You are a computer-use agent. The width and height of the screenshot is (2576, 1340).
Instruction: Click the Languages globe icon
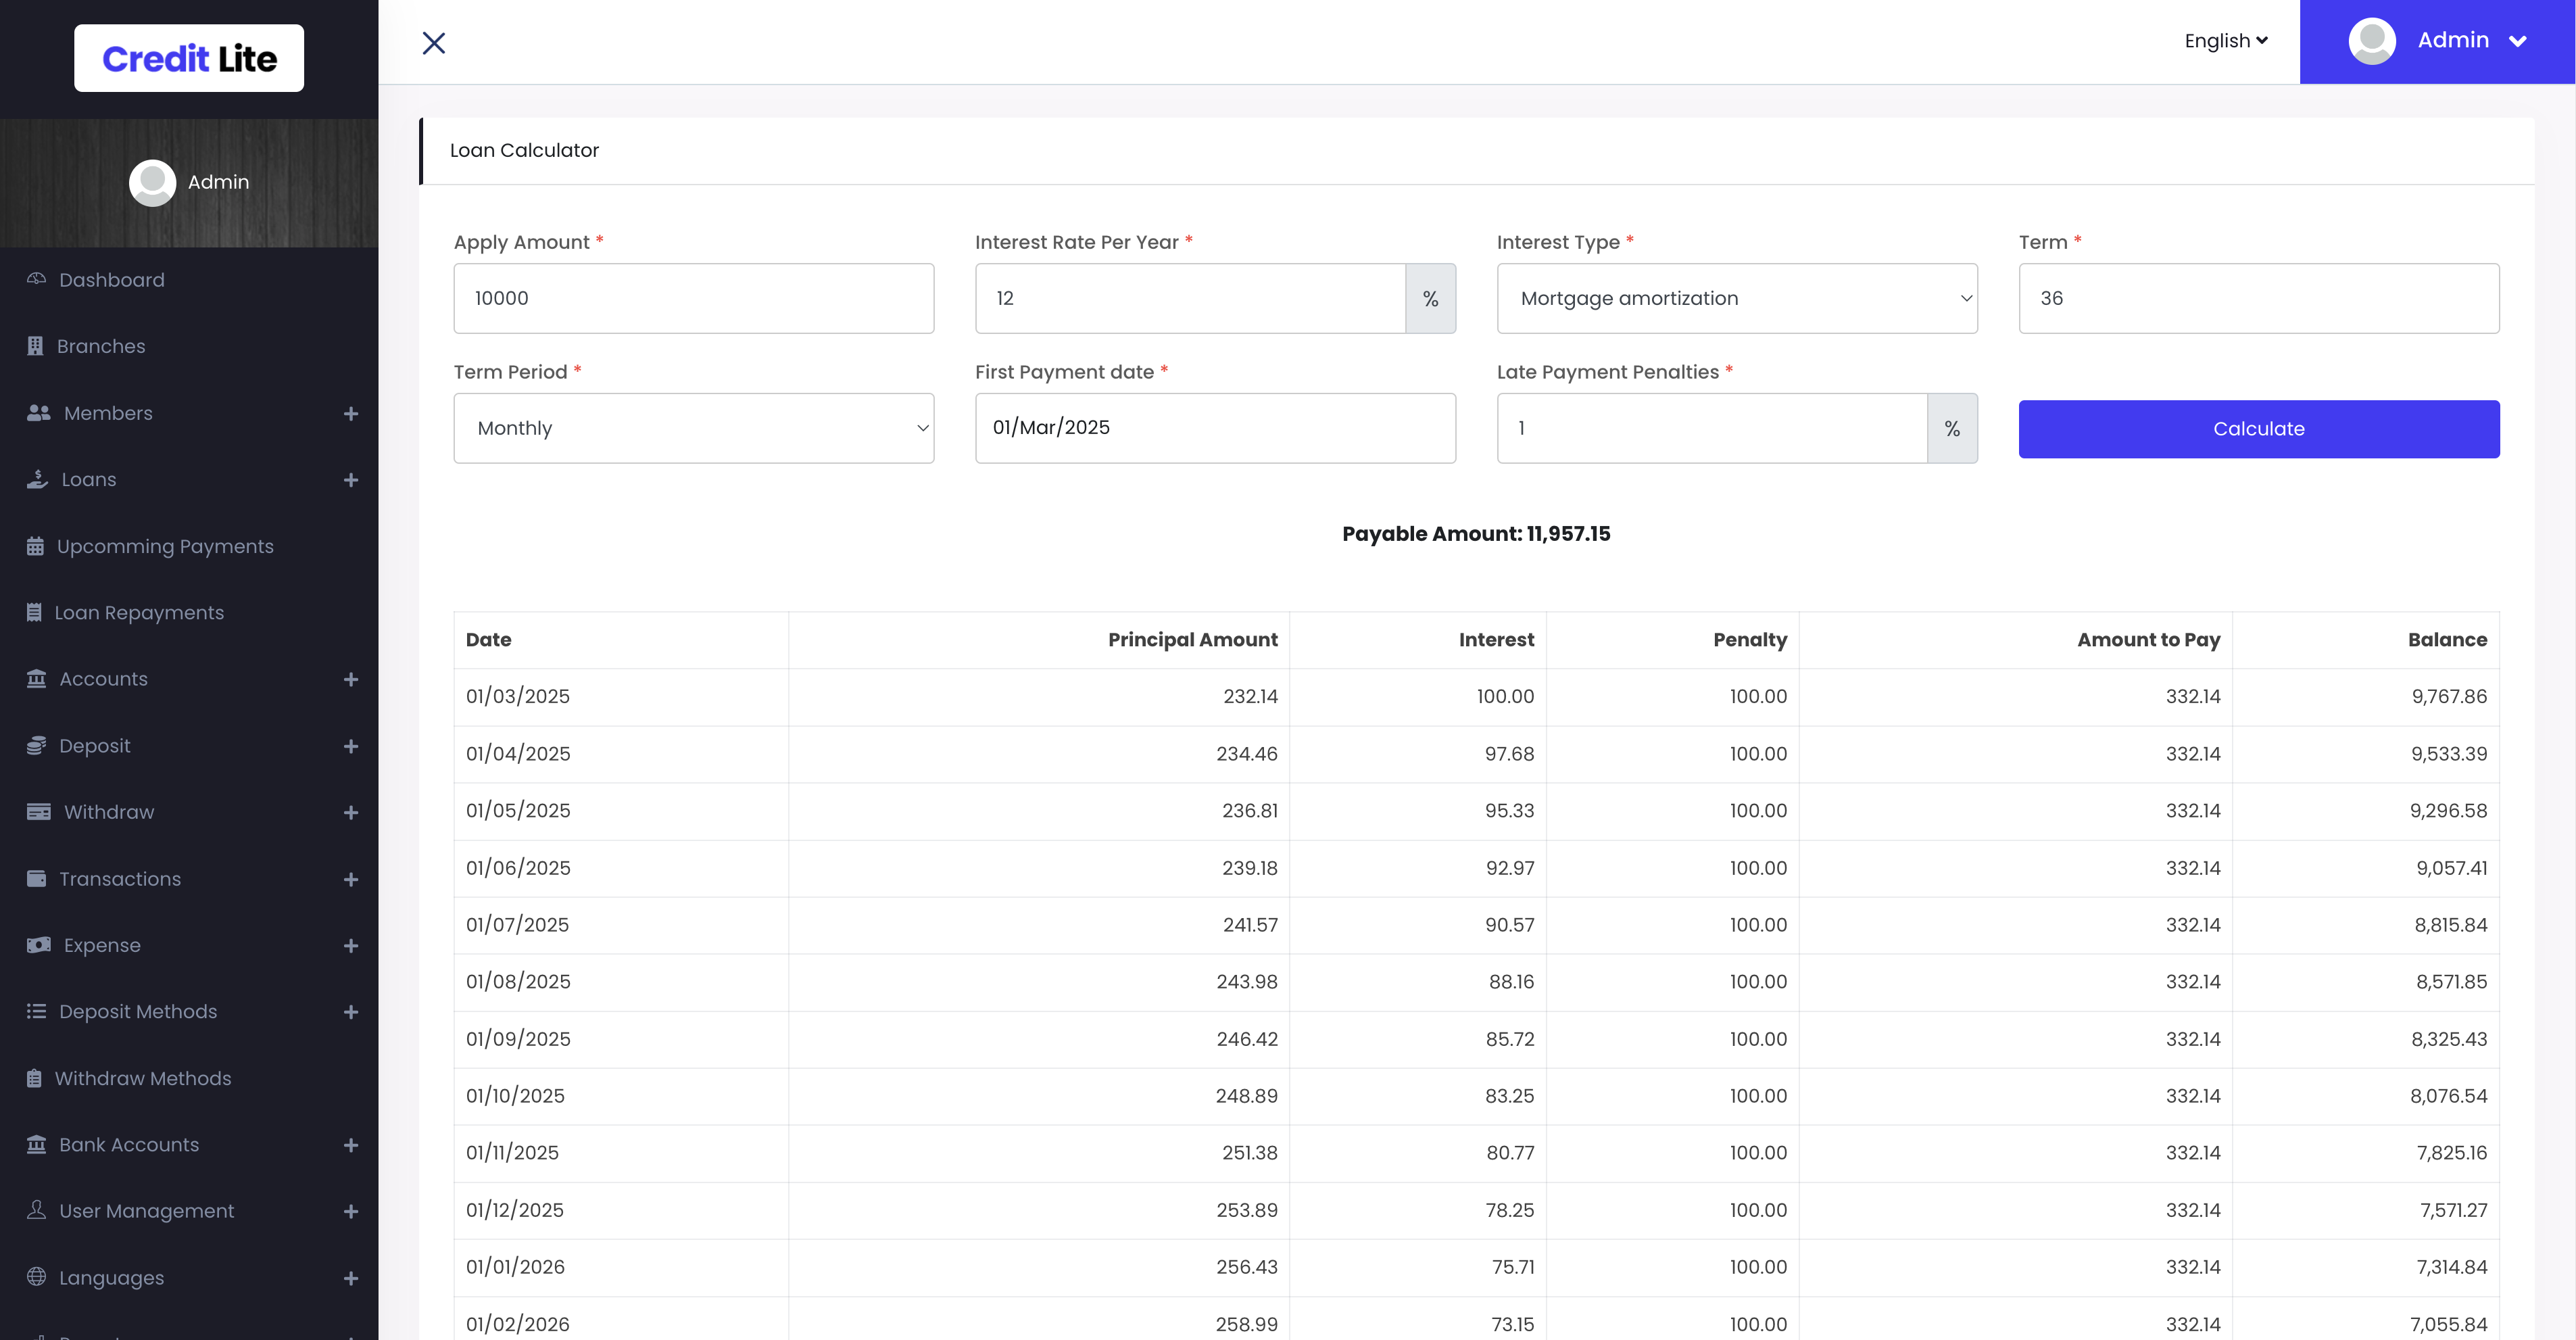pyautogui.click(x=36, y=1277)
